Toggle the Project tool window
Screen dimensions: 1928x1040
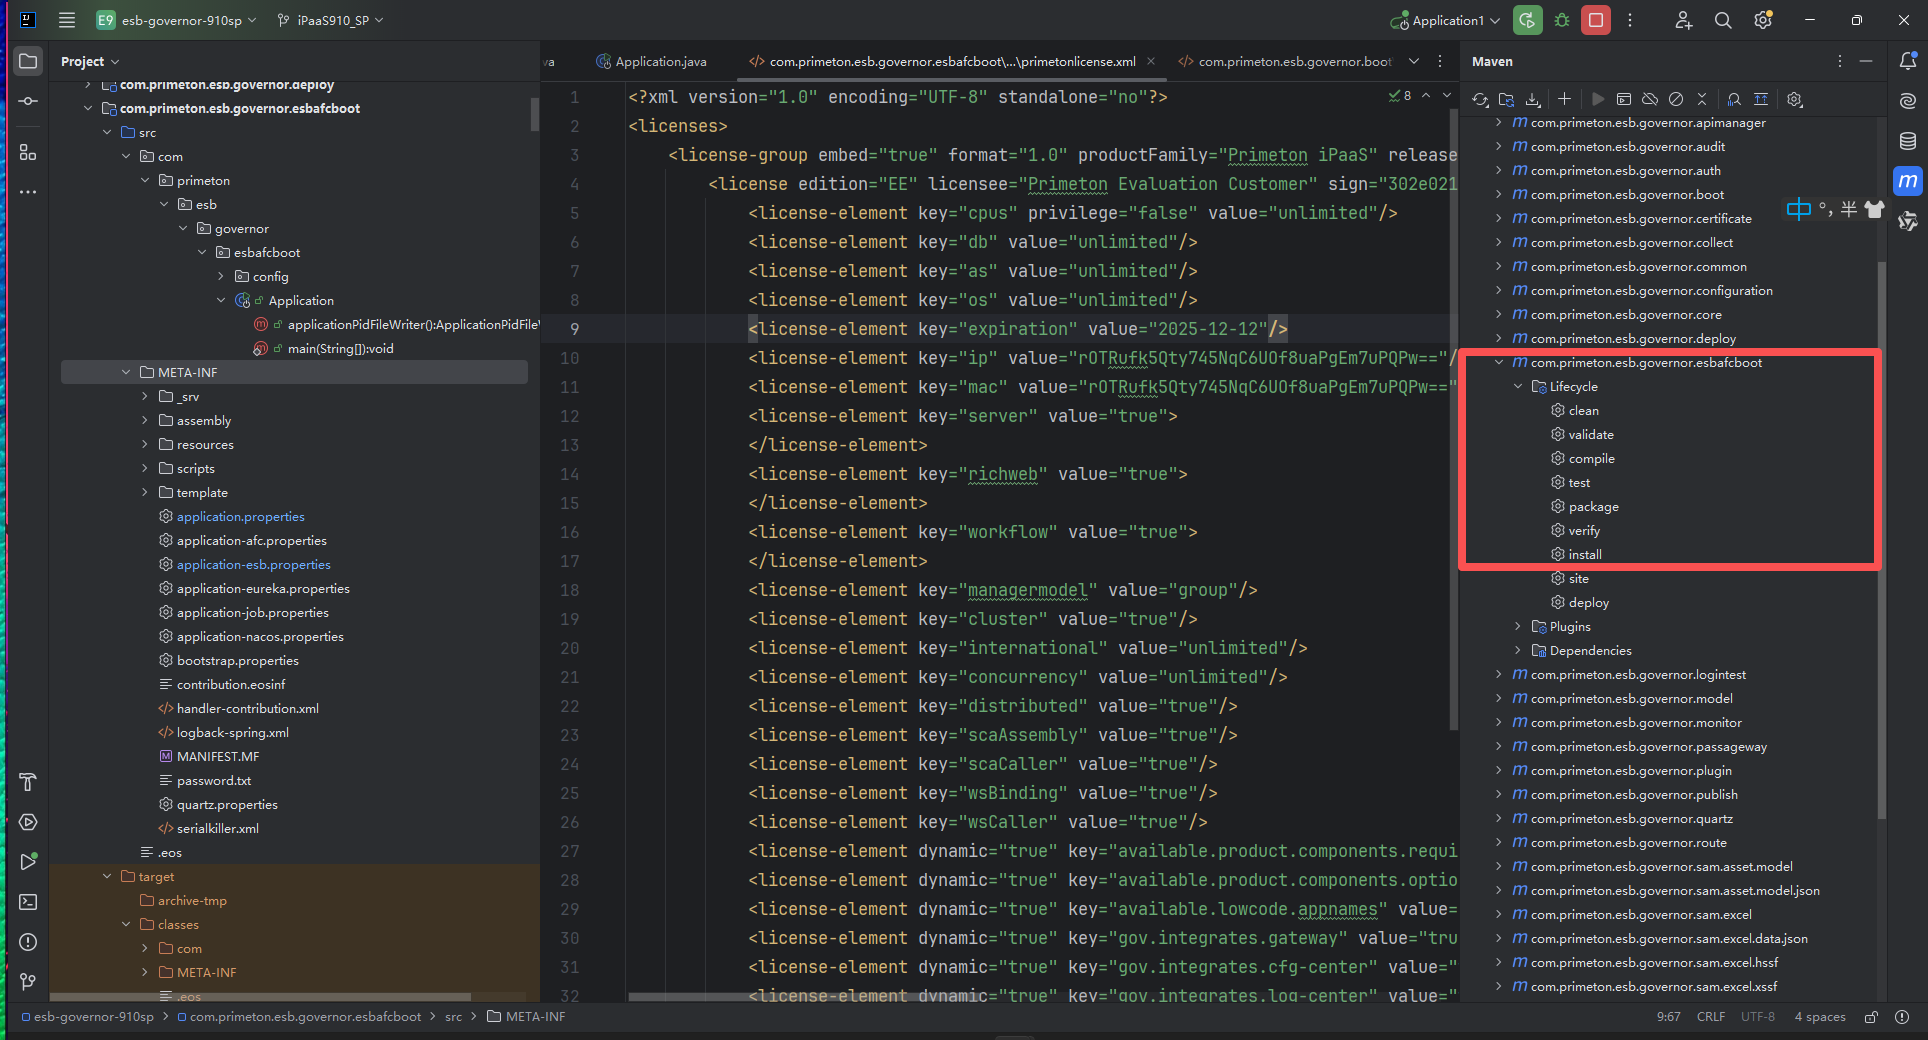point(28,61)
